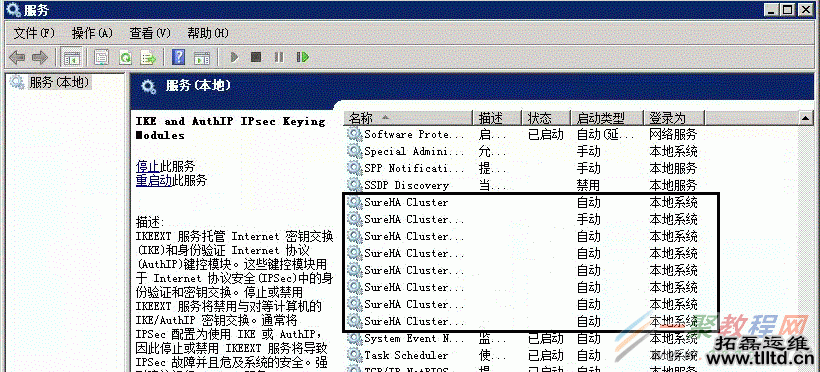Click the gear icon of Task Scheduler service
This screenshot has height=372, width=820.
tap(355, 355)
